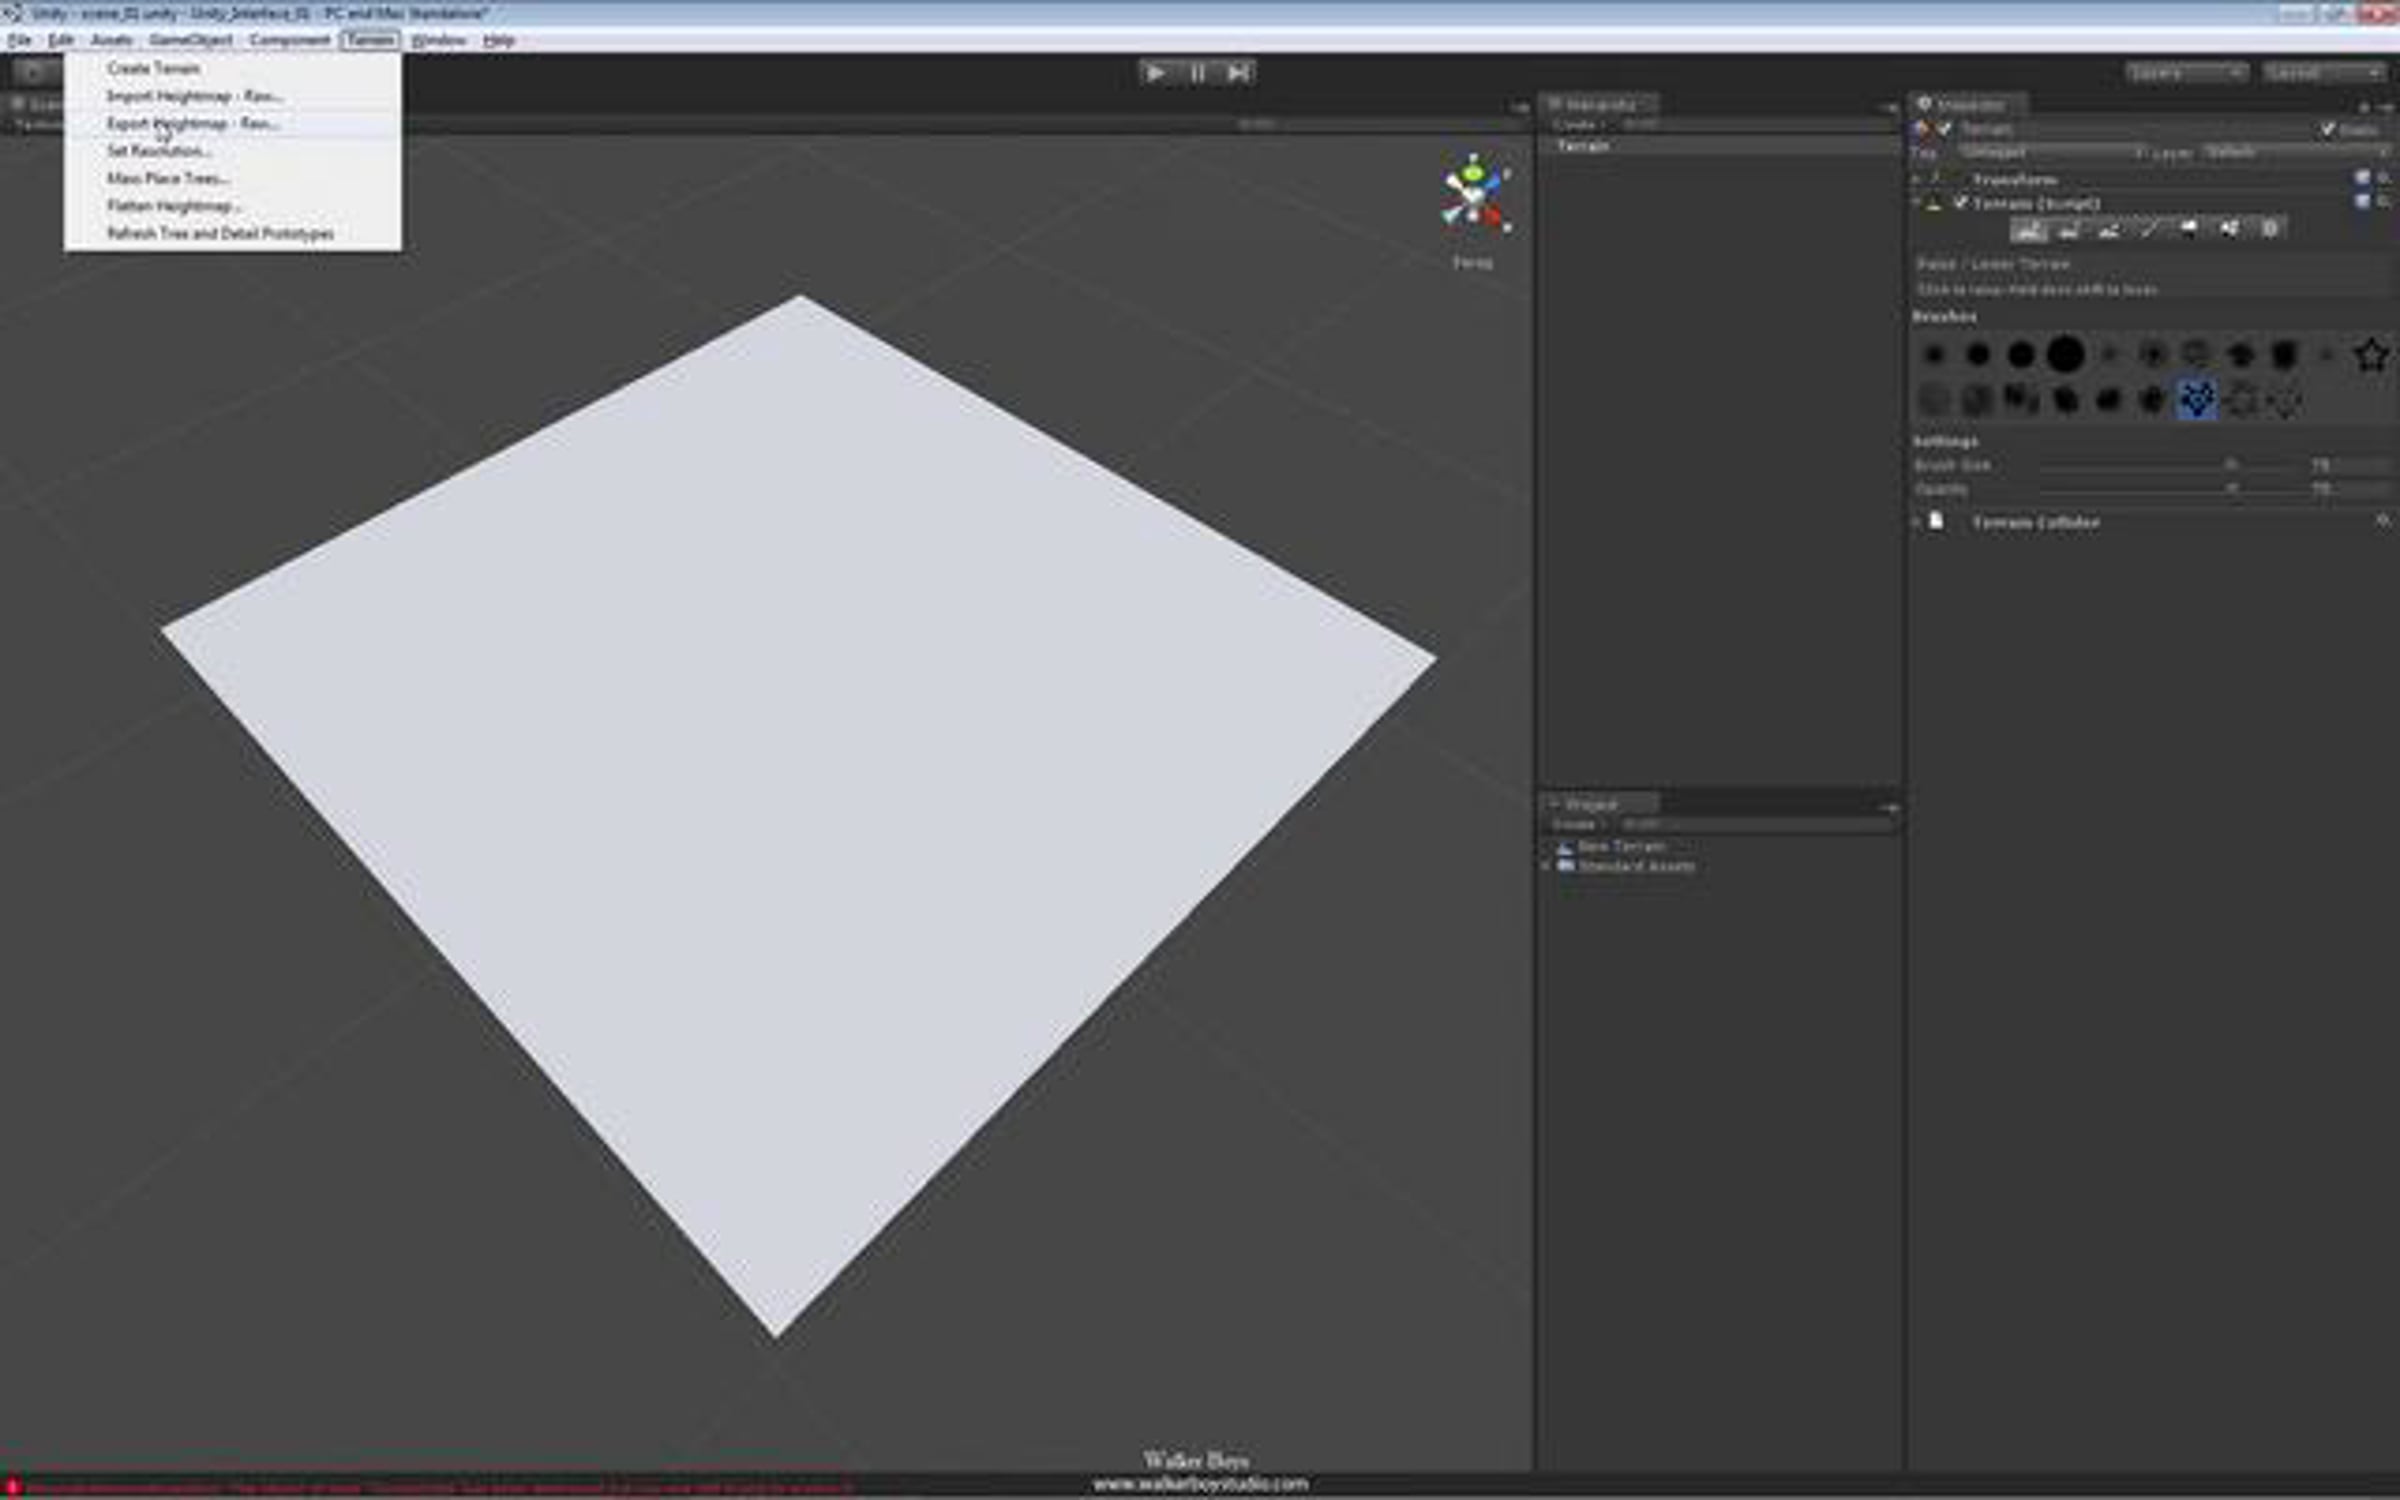Choose Import Heightmap - Raw menu item
The height and width of the screenshot is (1500, 2400).
click(x=233, y=96)
